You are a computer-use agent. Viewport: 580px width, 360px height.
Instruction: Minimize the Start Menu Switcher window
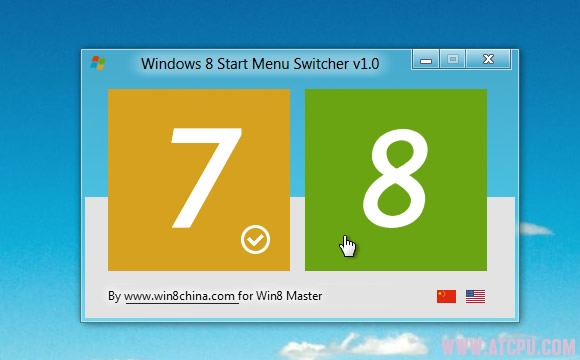[426, 60]
